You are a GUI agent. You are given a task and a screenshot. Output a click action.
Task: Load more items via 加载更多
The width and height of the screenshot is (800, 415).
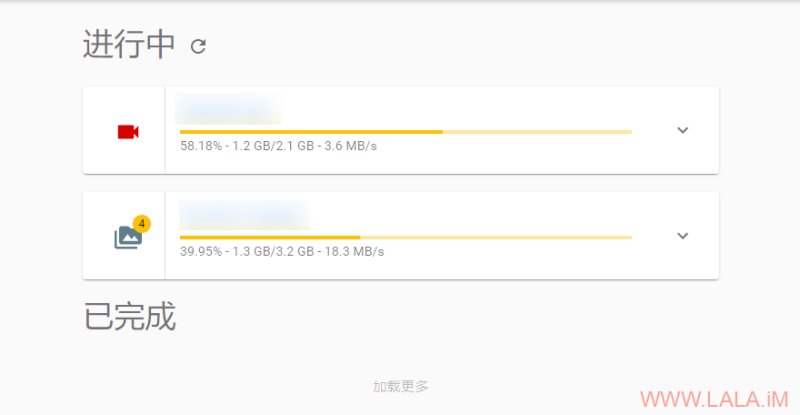tap(401, 386)
